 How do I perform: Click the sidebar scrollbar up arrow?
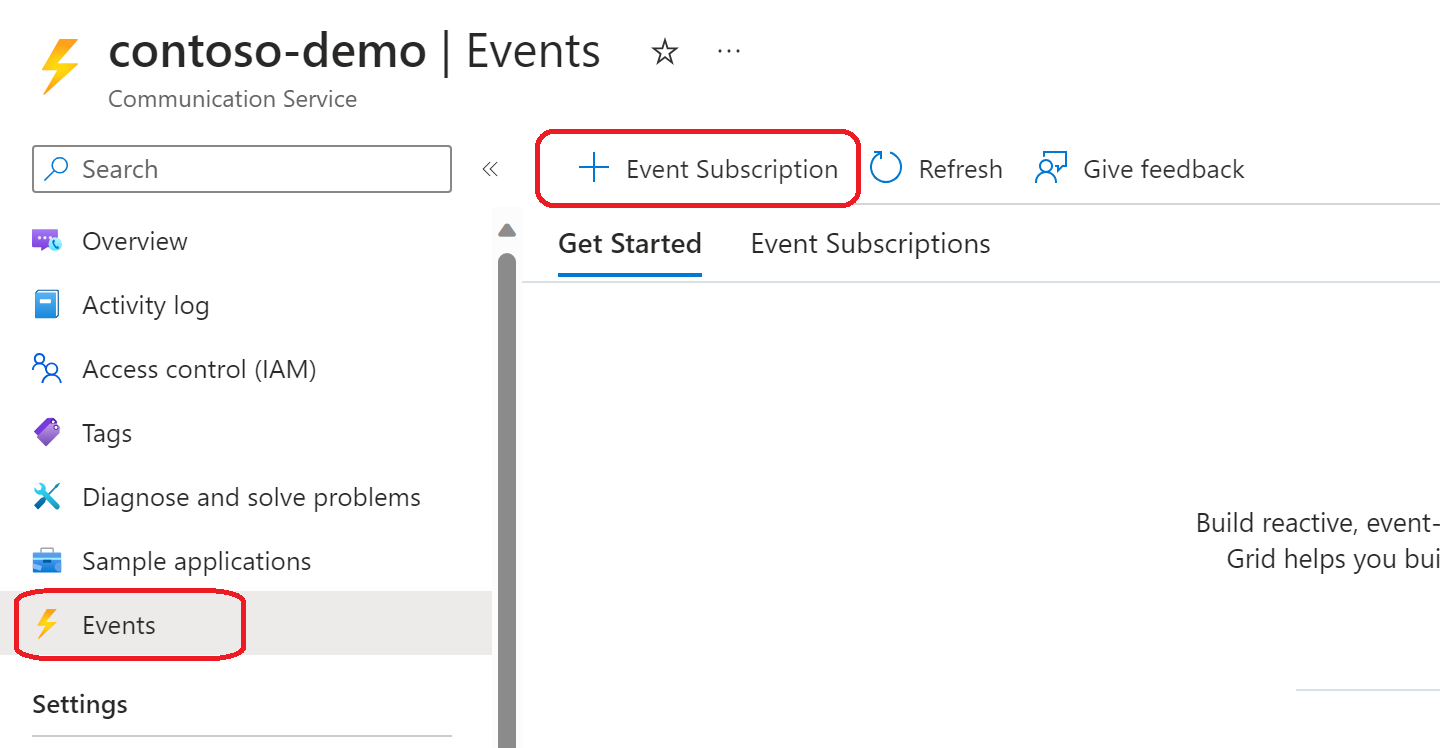[507, 231]
